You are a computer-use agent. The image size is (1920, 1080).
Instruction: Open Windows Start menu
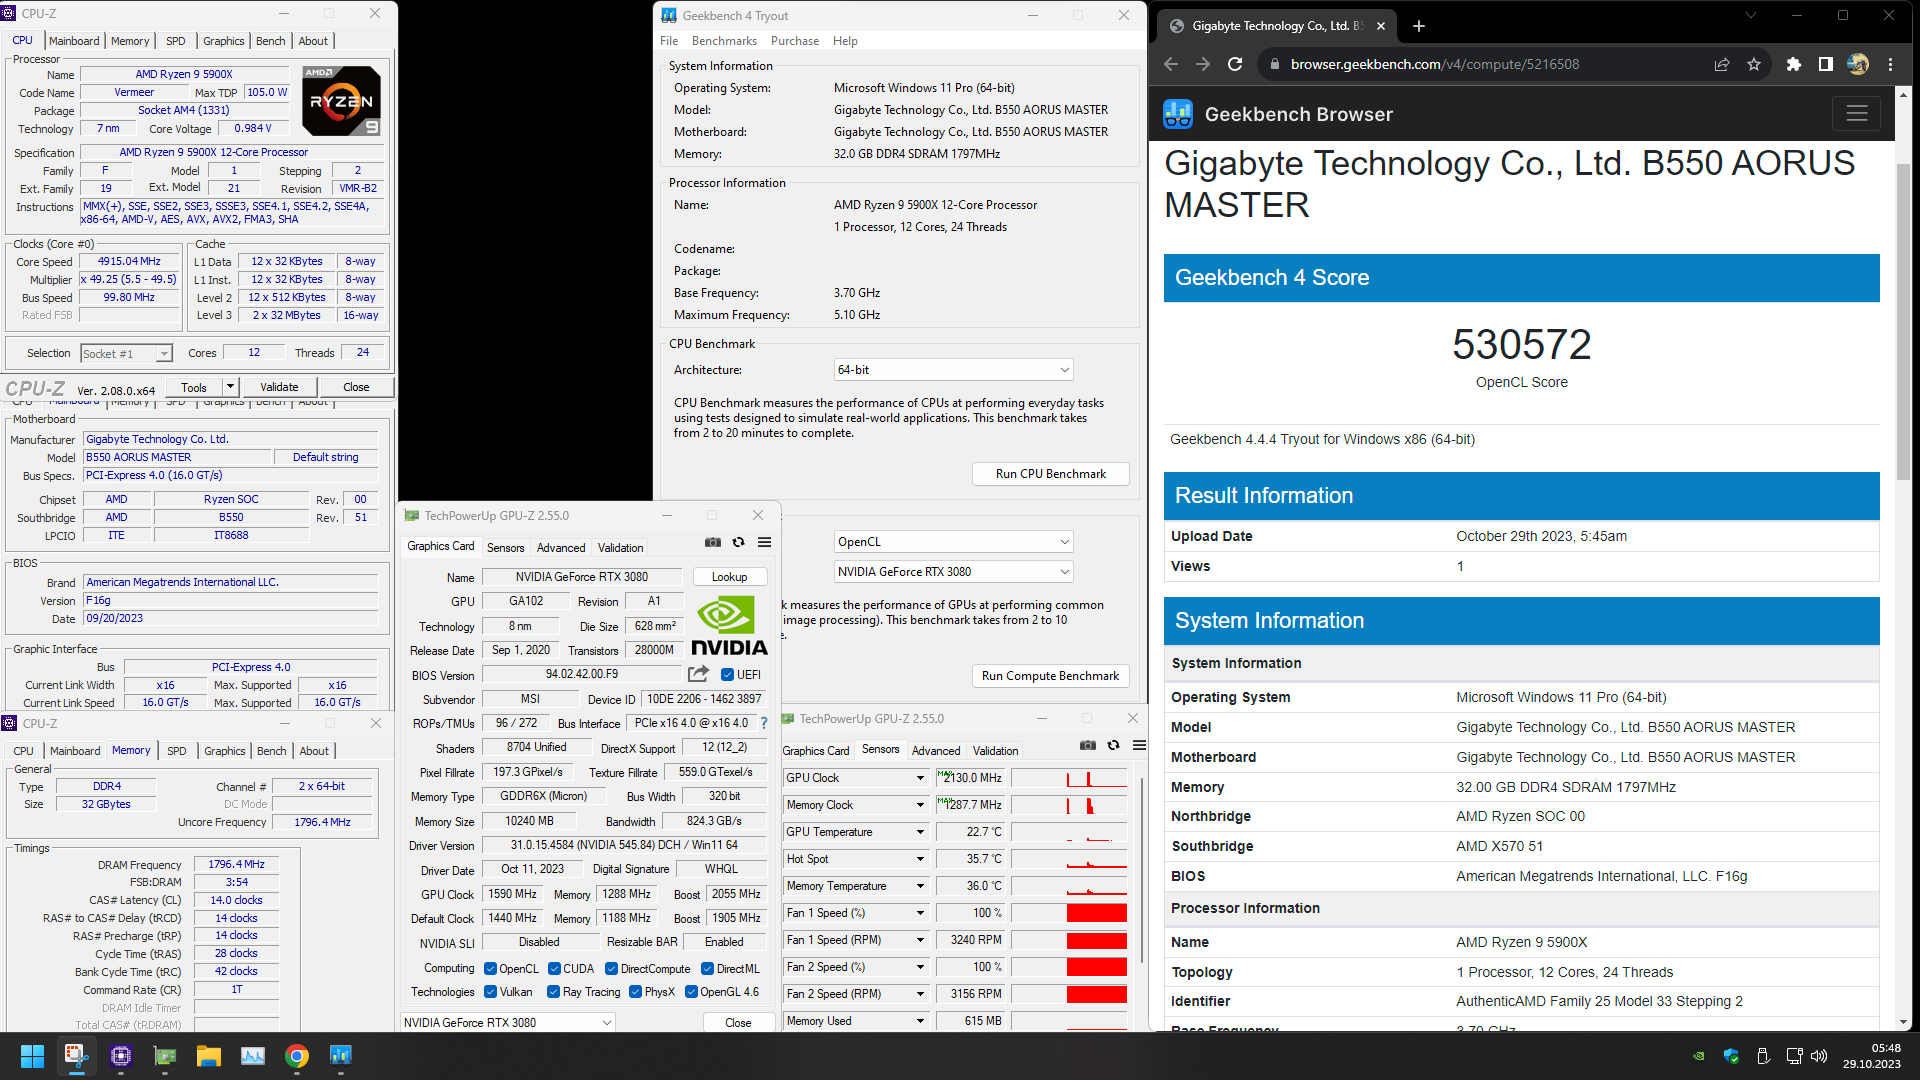[x=32, y=1056]
